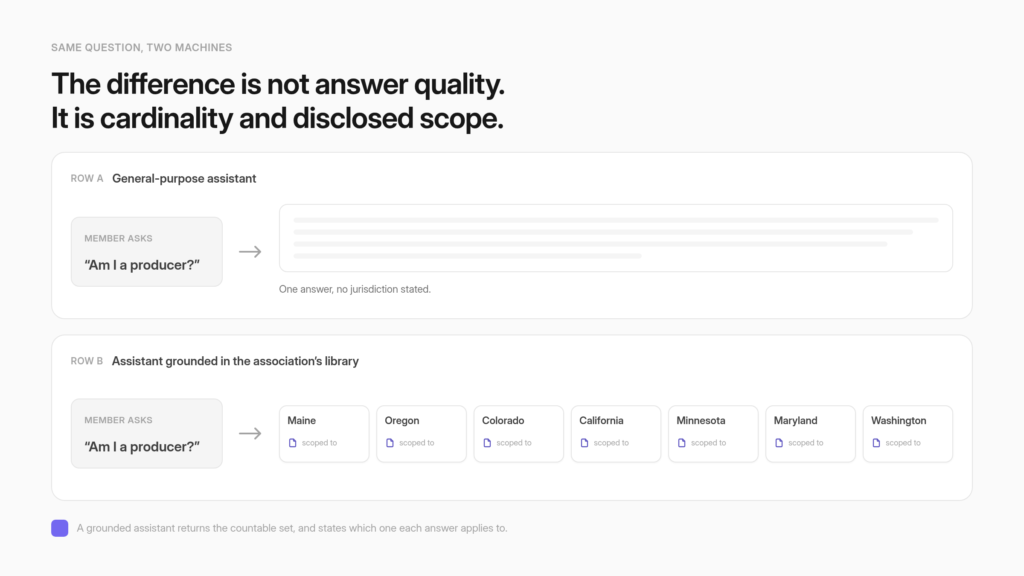Select the Oregon state name
Screen dimensions: 1024x576
click(x=402, y=421)
